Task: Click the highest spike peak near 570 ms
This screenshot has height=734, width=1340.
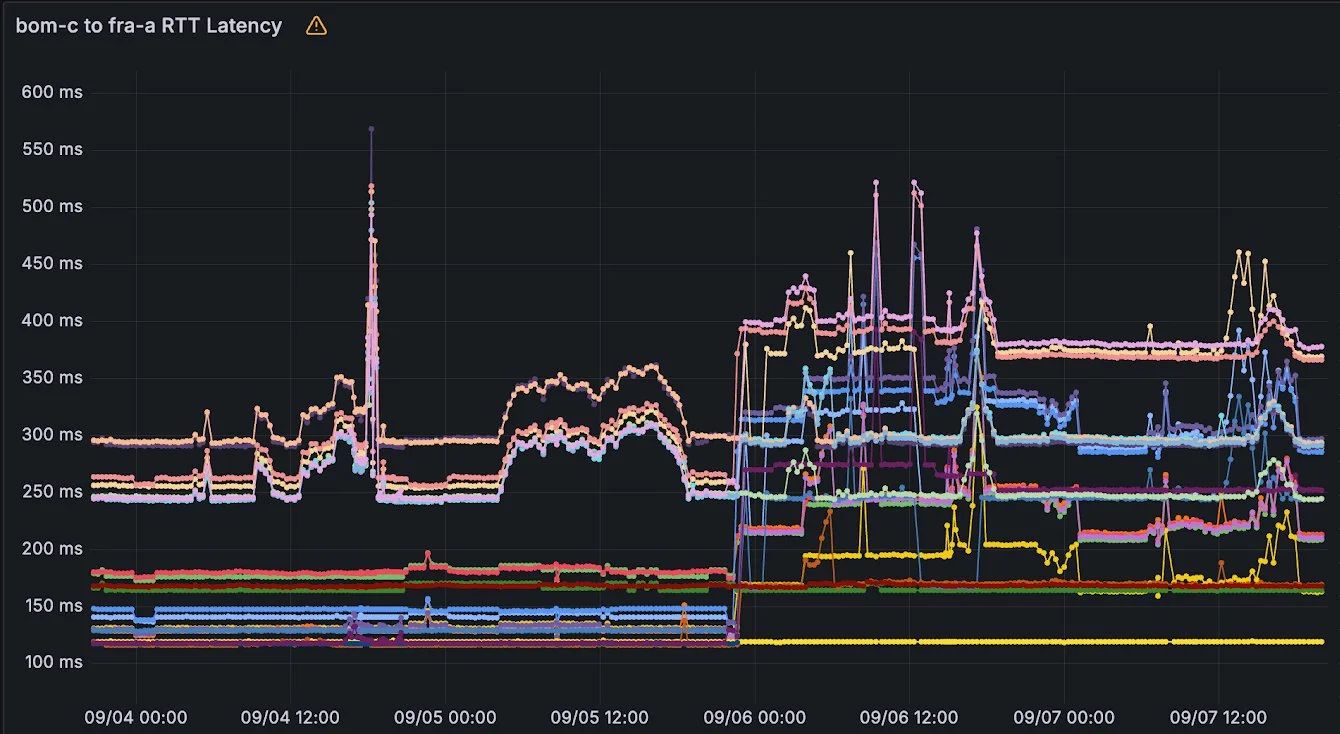Action: (371, 129)
